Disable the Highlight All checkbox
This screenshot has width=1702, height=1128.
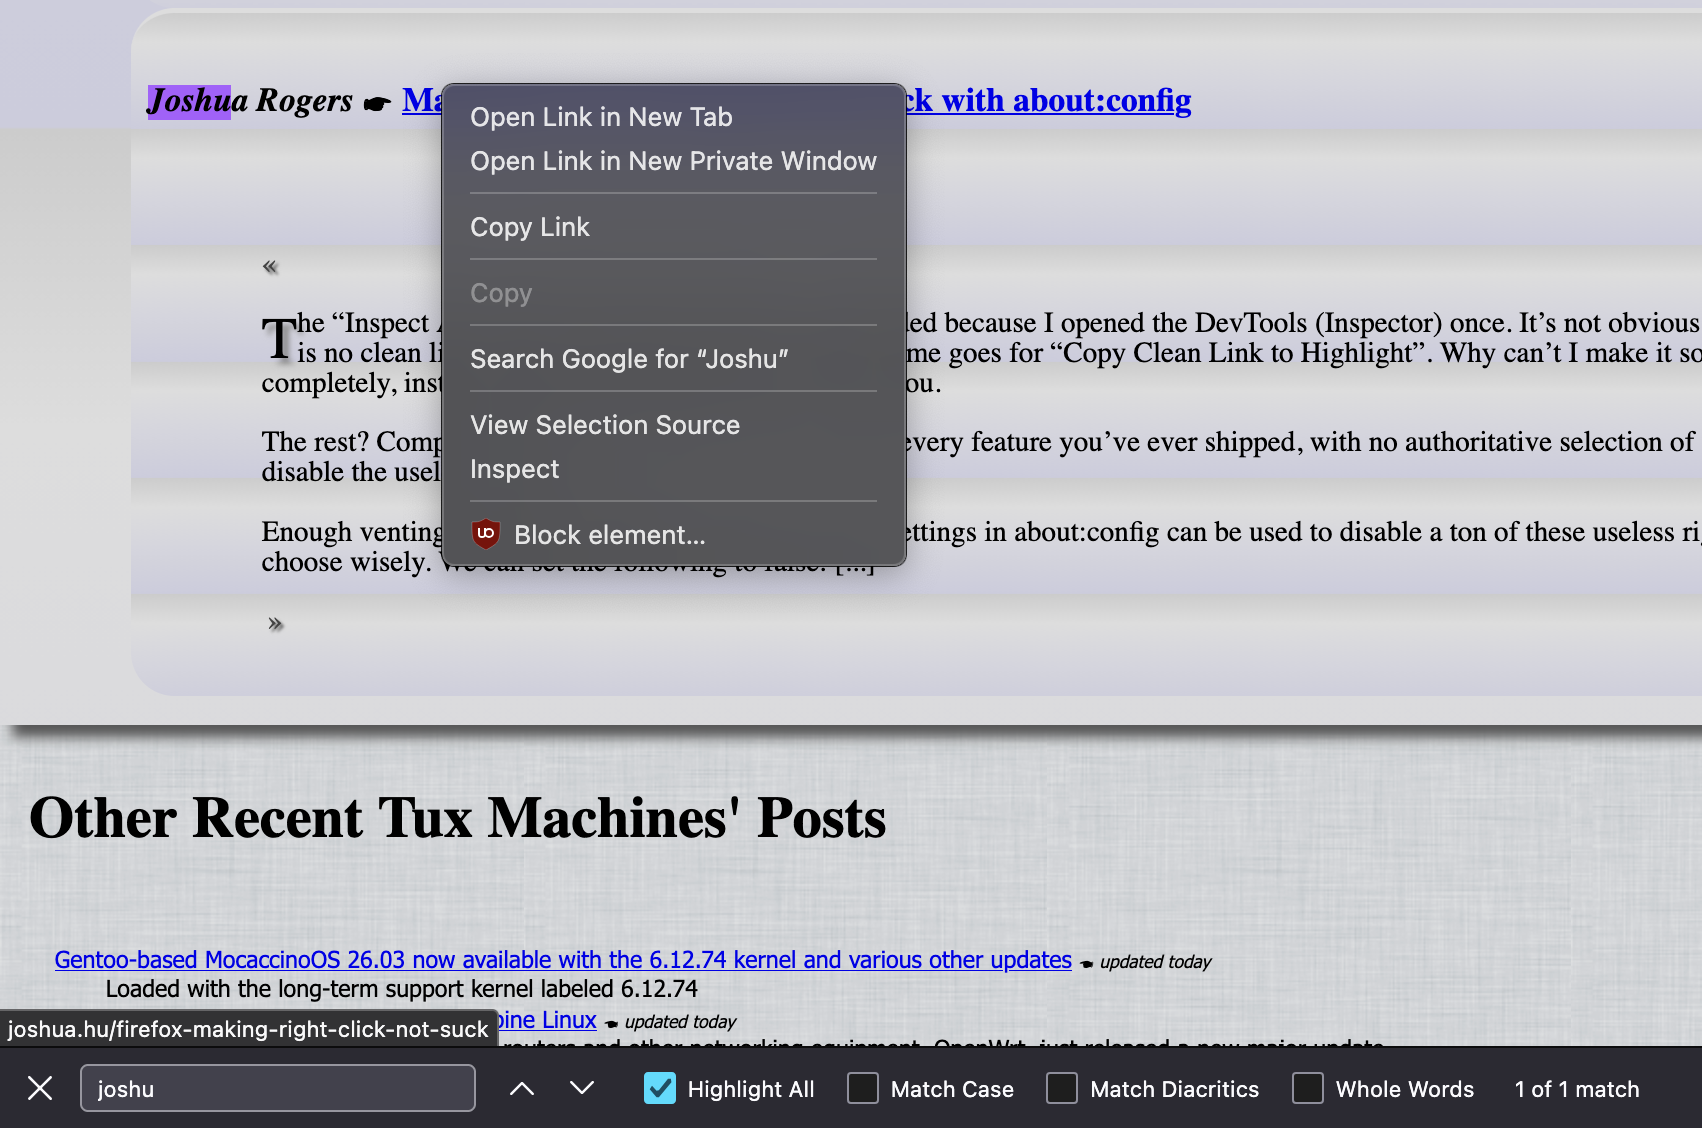[660, 1088]
